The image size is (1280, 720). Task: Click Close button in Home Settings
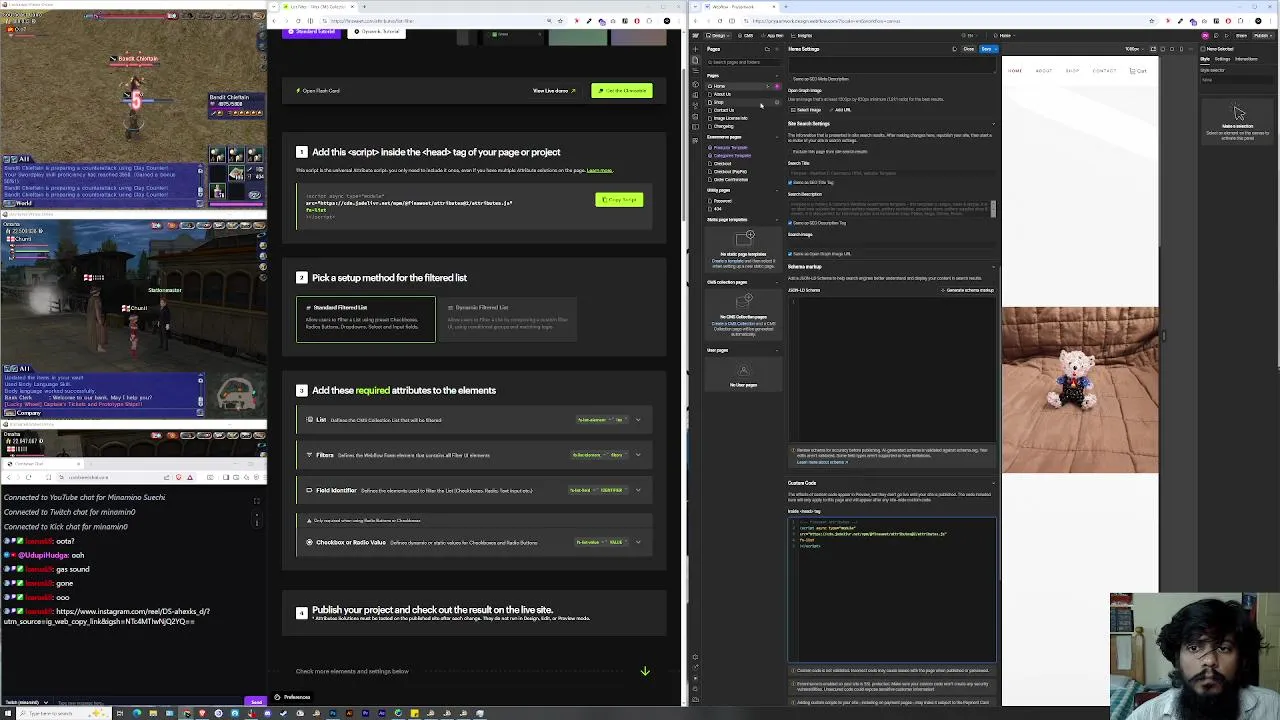tap(968, 49)
